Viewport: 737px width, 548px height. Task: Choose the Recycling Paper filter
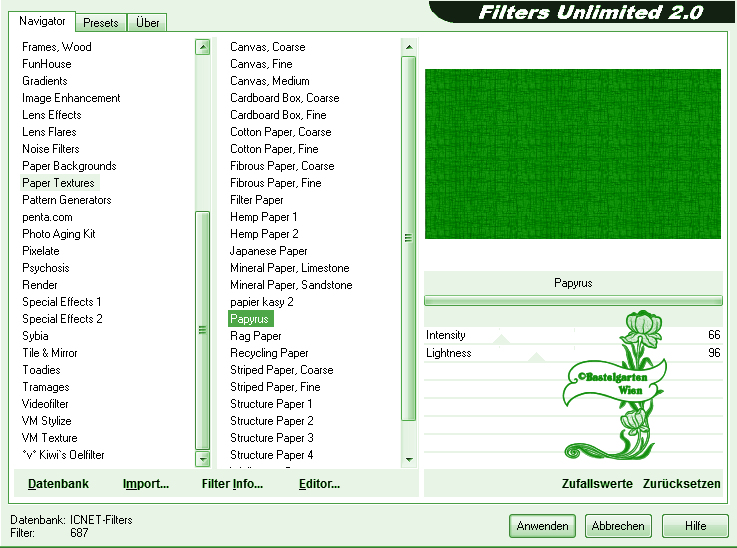[x=269, y=353]
